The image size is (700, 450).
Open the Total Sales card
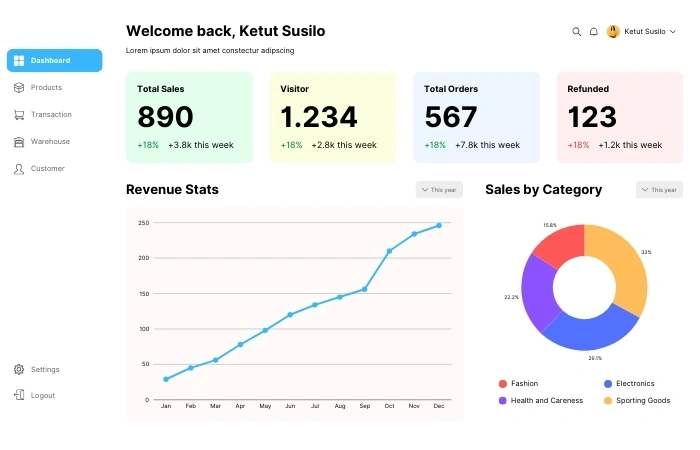click(190, 117)
